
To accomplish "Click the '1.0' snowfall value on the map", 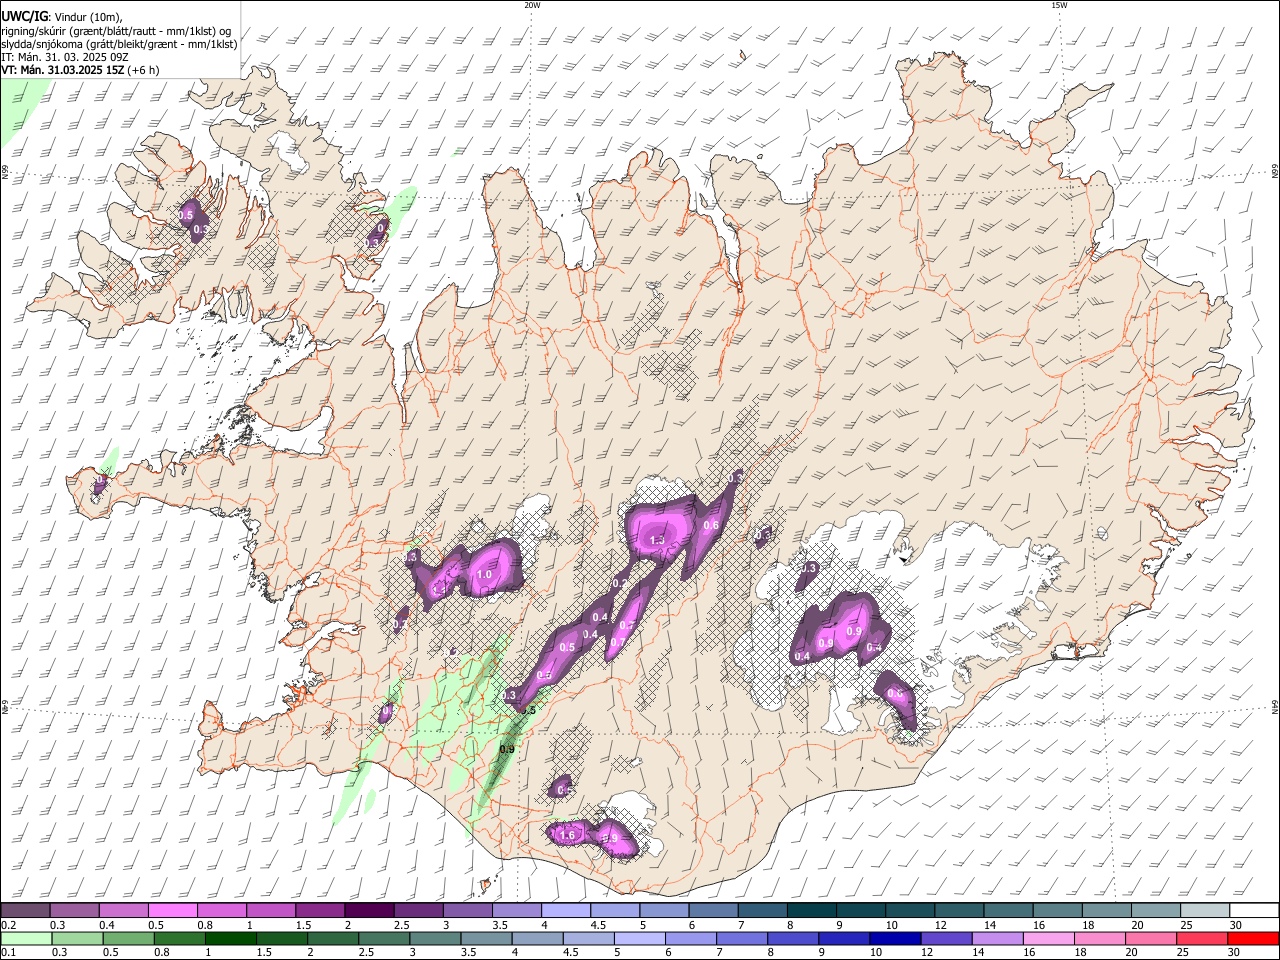I will (484, 575).
